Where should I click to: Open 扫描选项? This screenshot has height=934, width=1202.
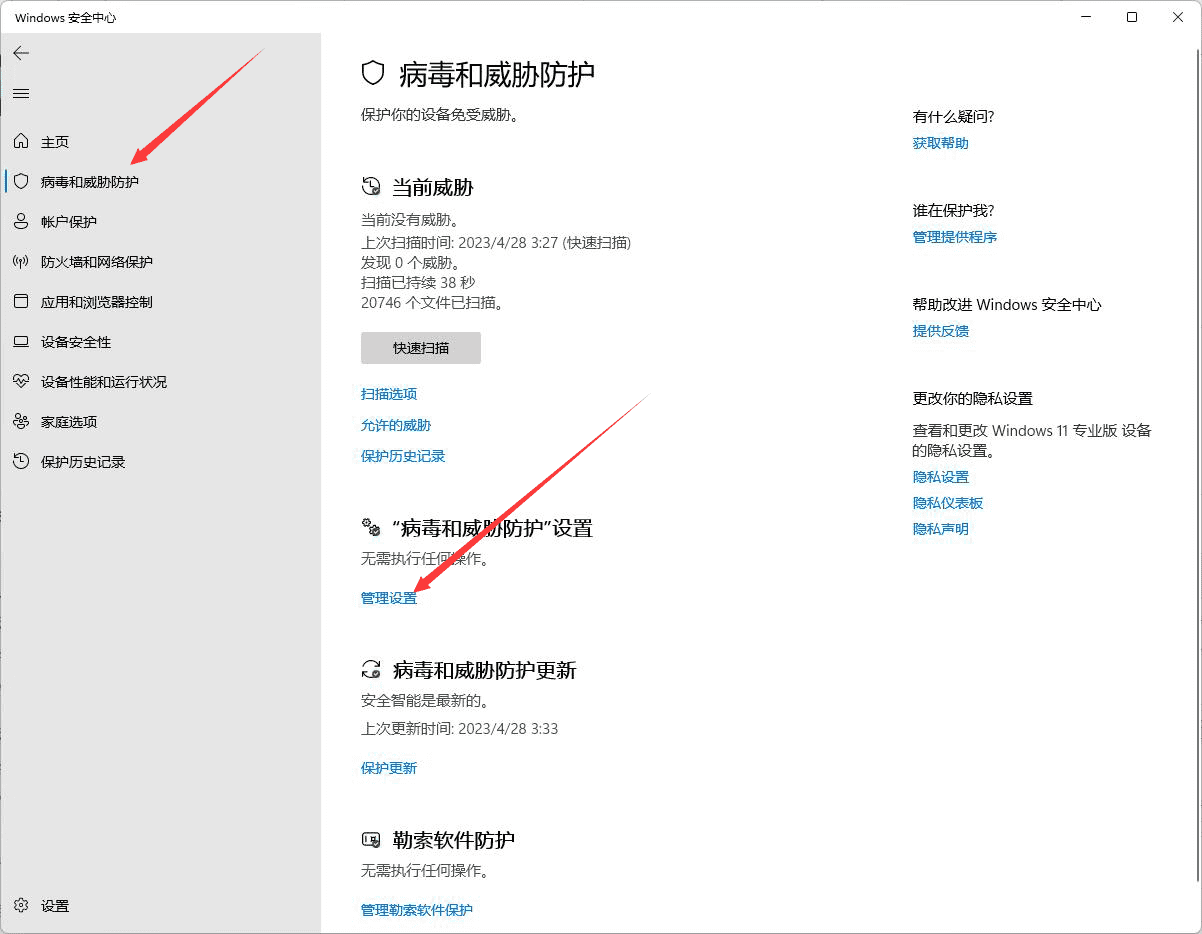pos(389,394)
